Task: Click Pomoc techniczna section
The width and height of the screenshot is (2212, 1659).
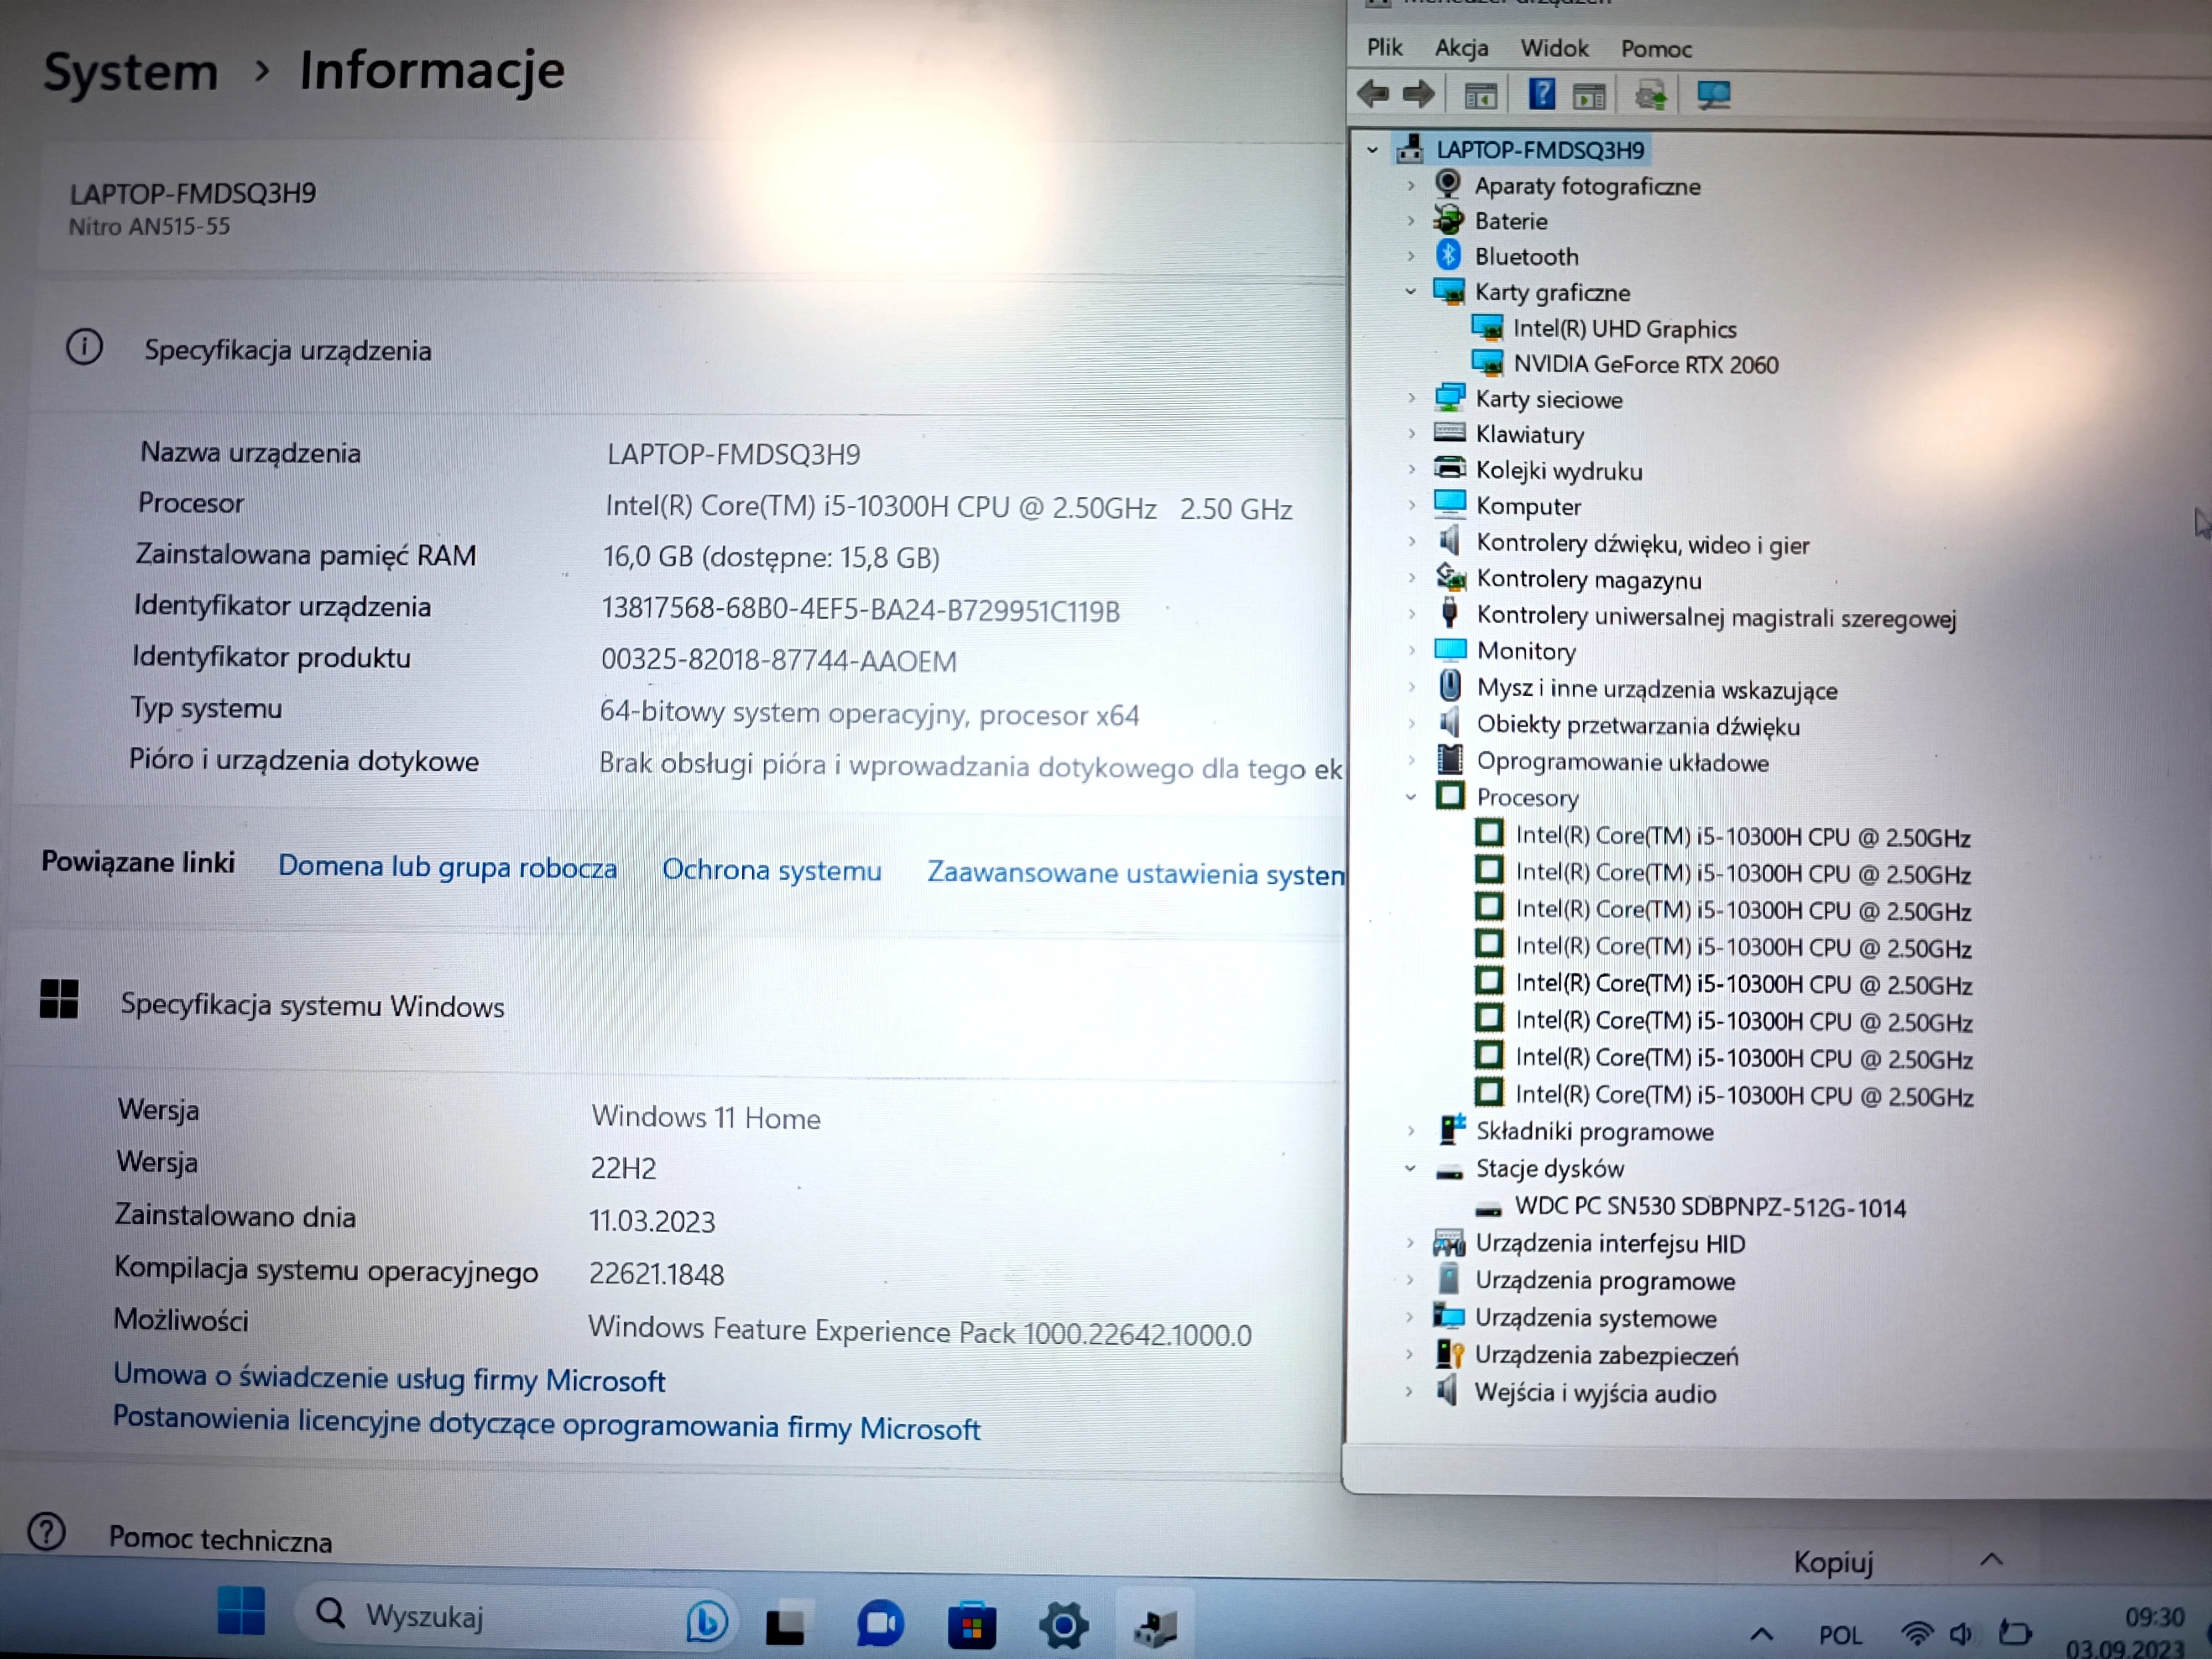Action: [x=220, y=1539]
